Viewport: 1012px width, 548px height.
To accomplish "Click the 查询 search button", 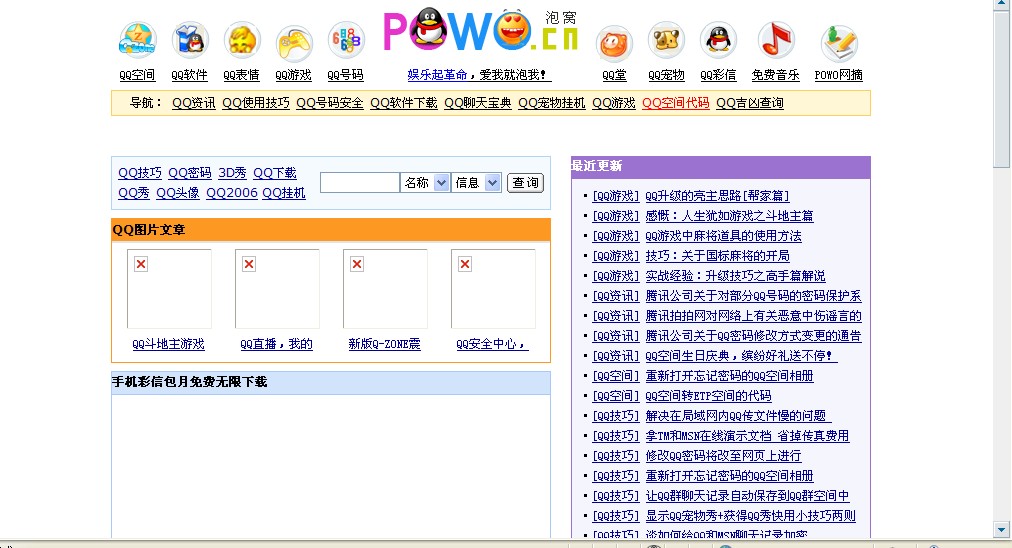I will [x=525, y=183].
